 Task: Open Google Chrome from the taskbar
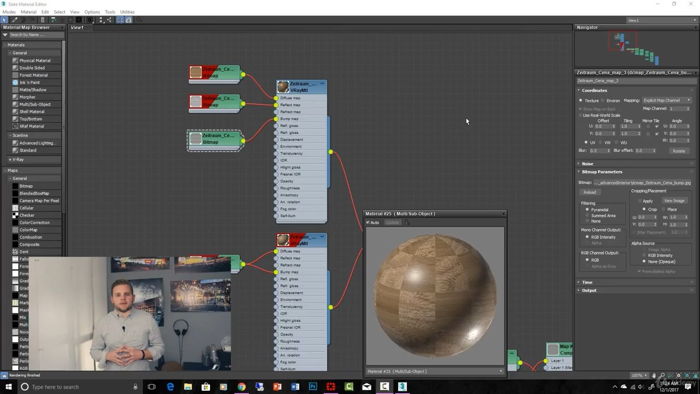[242, 386]
